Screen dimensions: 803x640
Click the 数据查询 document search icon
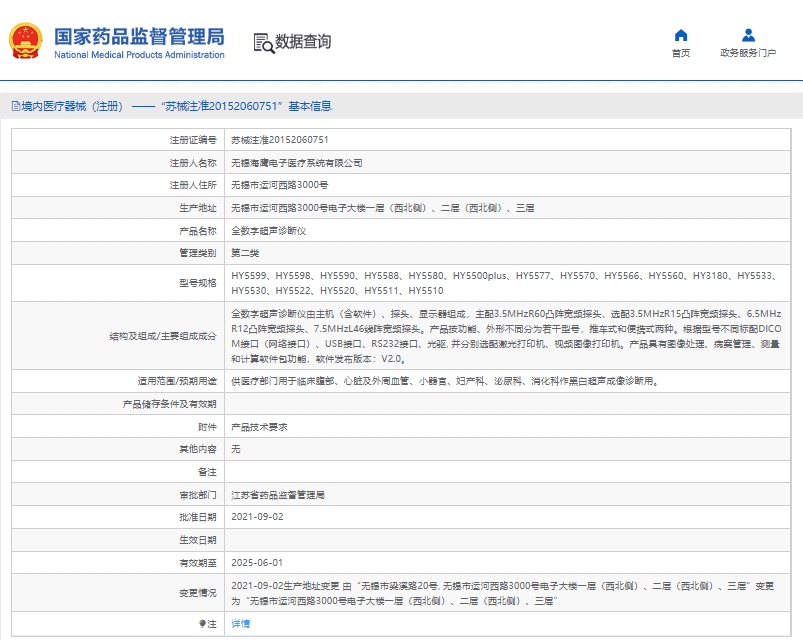264,43
